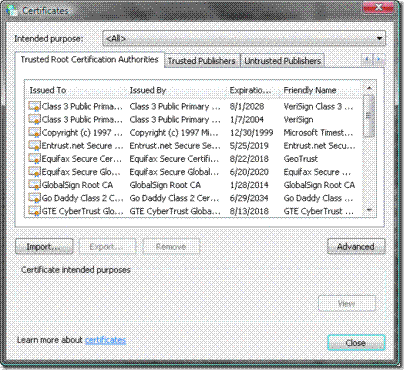Close the Certificates dialog with Close button
This screenshot has height=370, width=404.
(356, 343)
